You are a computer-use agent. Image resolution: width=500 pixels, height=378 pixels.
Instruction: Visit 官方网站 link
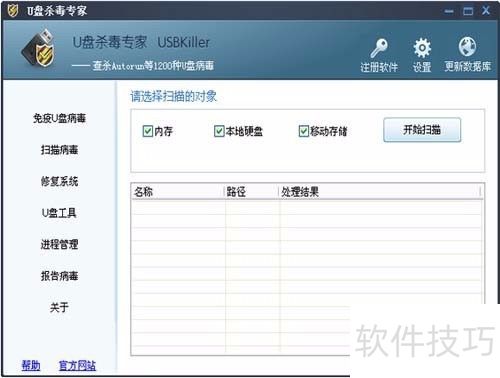77,366
